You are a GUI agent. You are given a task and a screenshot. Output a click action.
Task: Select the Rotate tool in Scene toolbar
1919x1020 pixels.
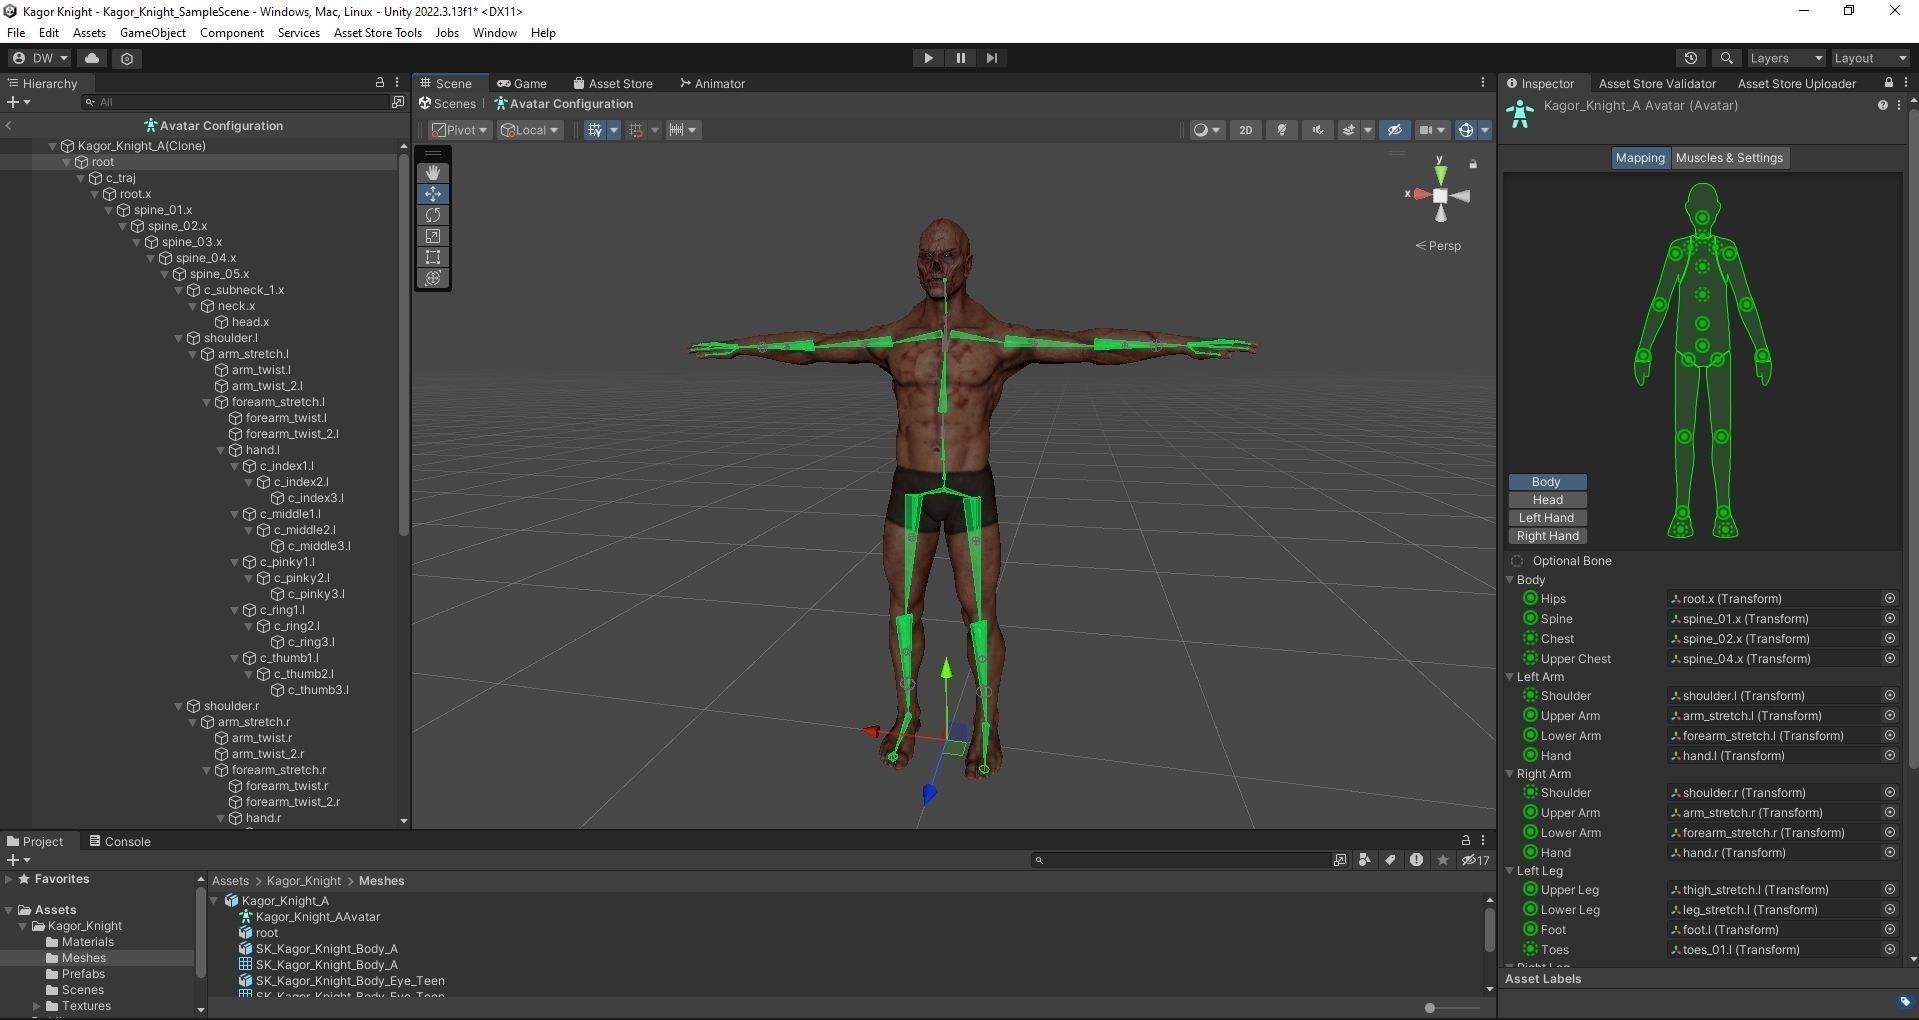433,215
